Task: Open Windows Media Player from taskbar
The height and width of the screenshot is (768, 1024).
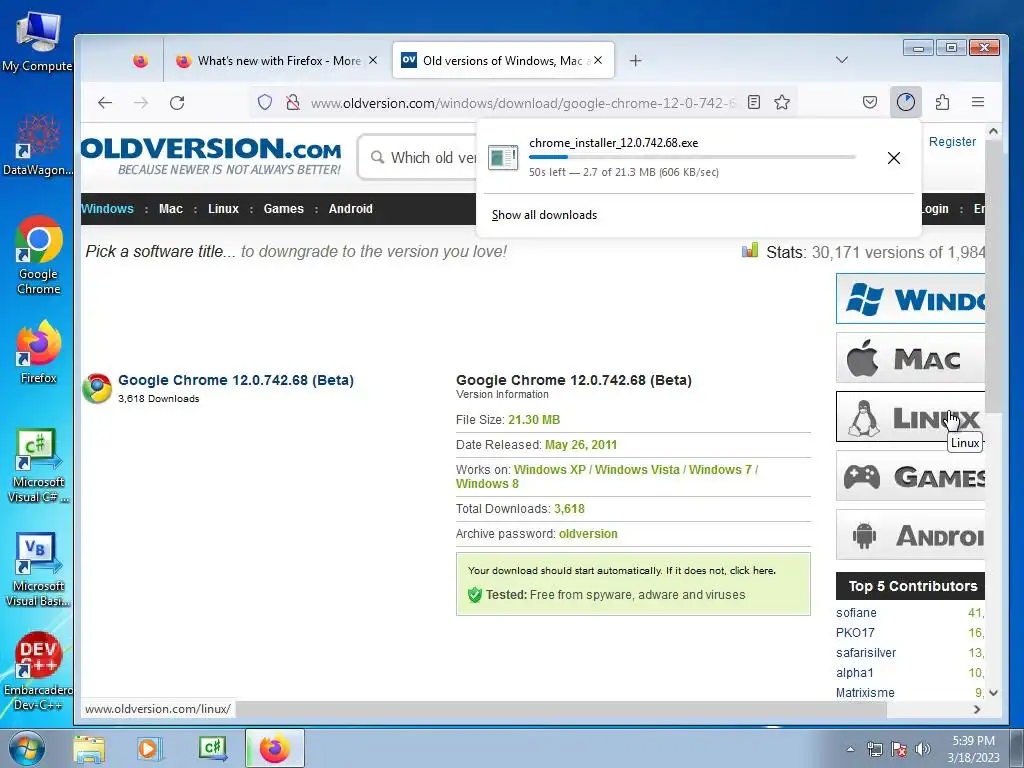Action: pos(148,749)
